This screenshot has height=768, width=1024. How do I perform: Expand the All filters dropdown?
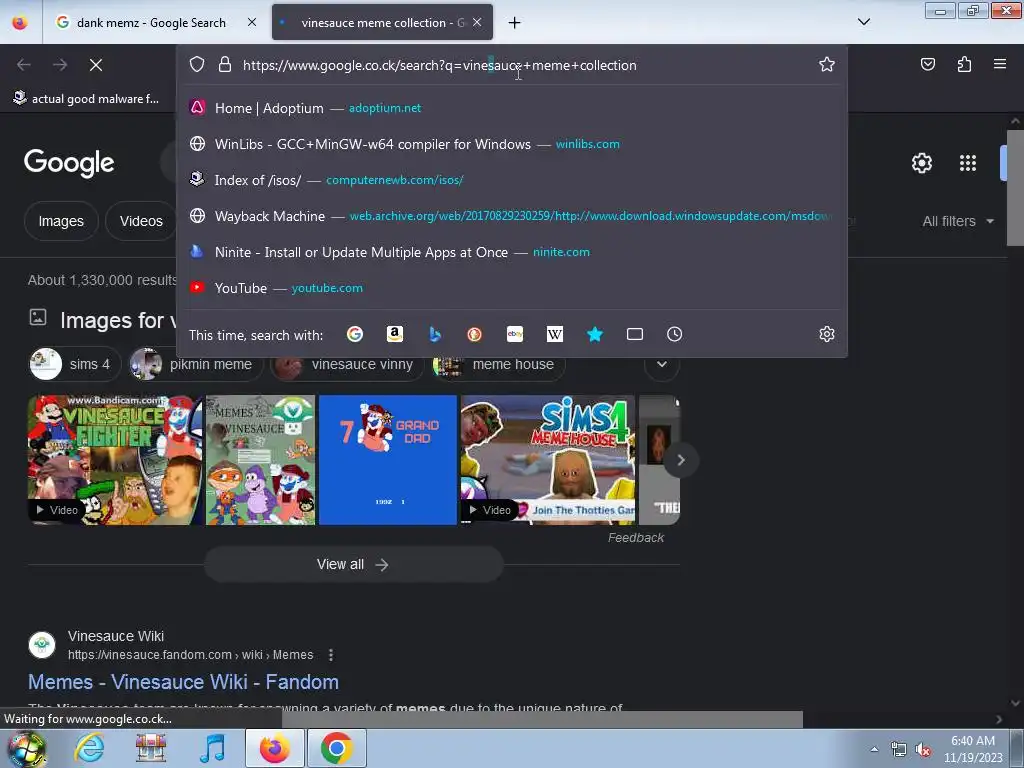click(958, 221)
